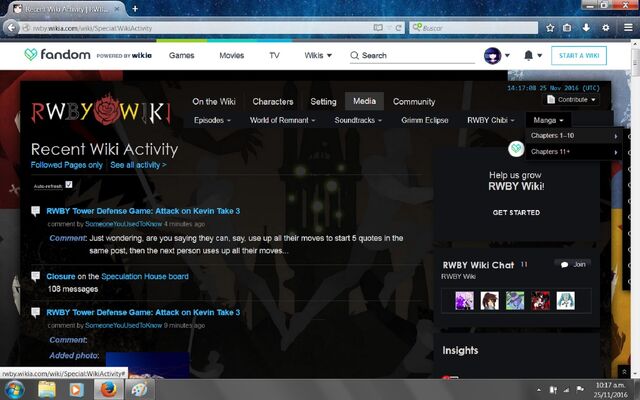The image size is (640, 400).
Task: Click the START A WIKI button
Action: [x=579, y=56]
